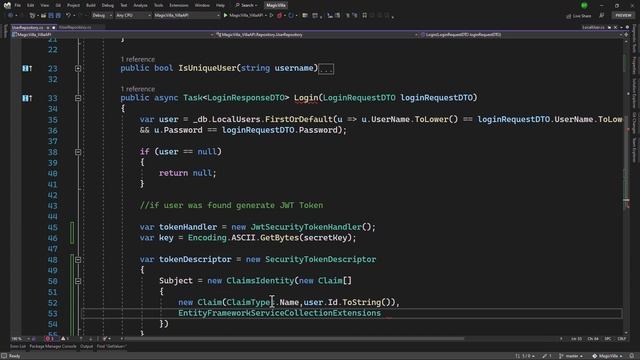Open the Package Manager Console tab
The image size is (640, 360).
[53, 347]
